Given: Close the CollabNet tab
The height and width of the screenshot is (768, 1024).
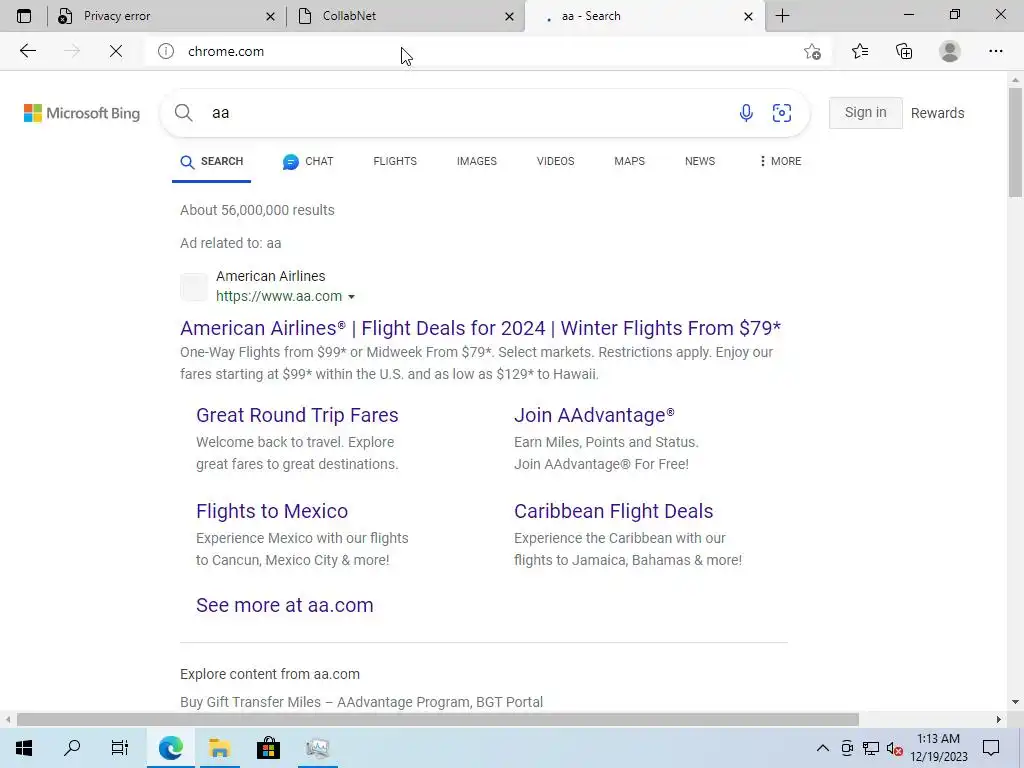Looking at the screenshot, I should click(509, 16).
